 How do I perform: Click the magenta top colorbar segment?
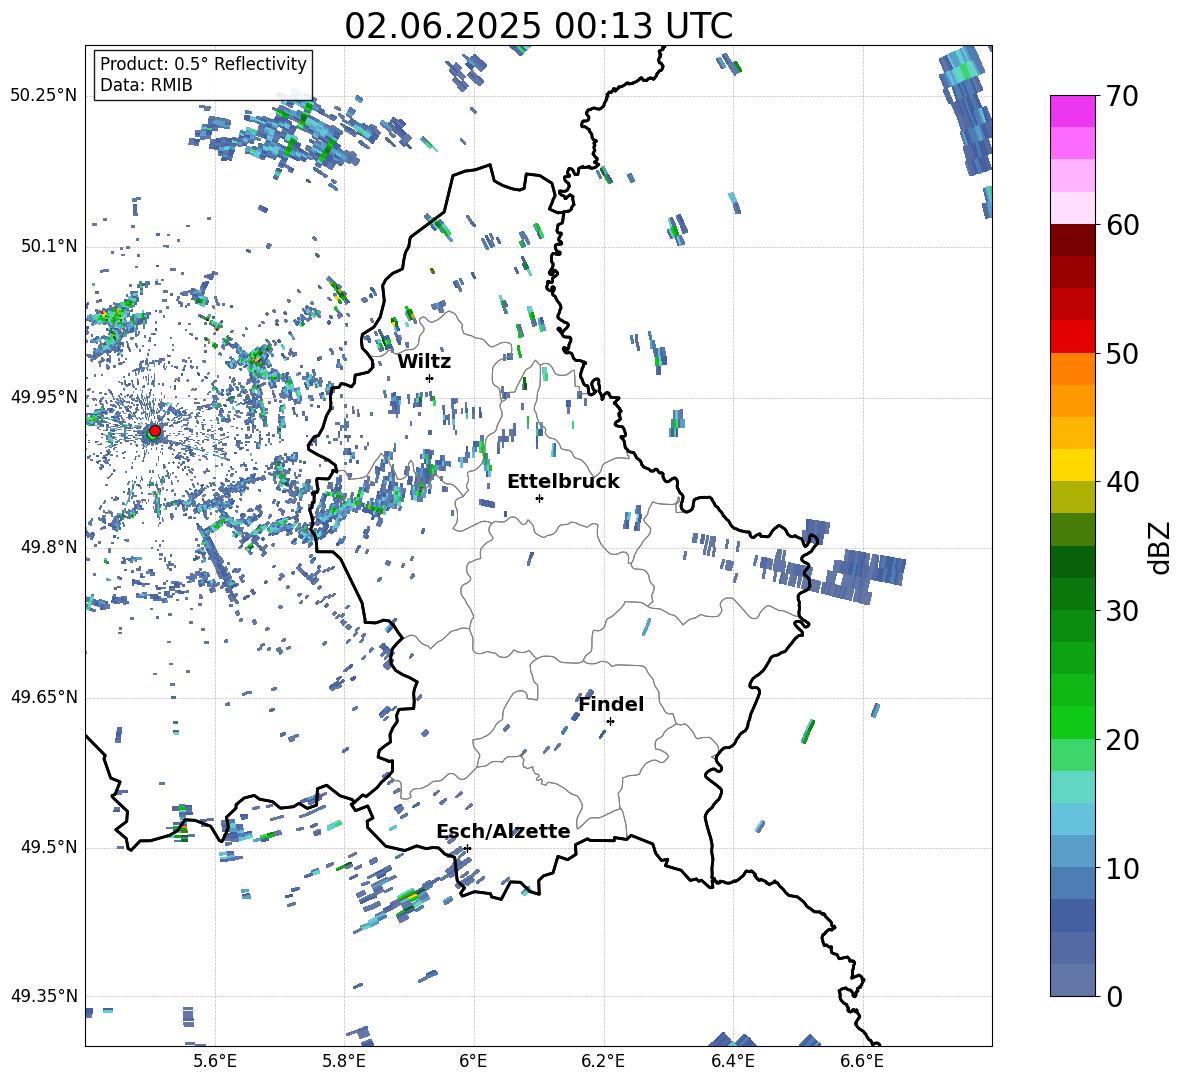click(x=1073, y=111)
